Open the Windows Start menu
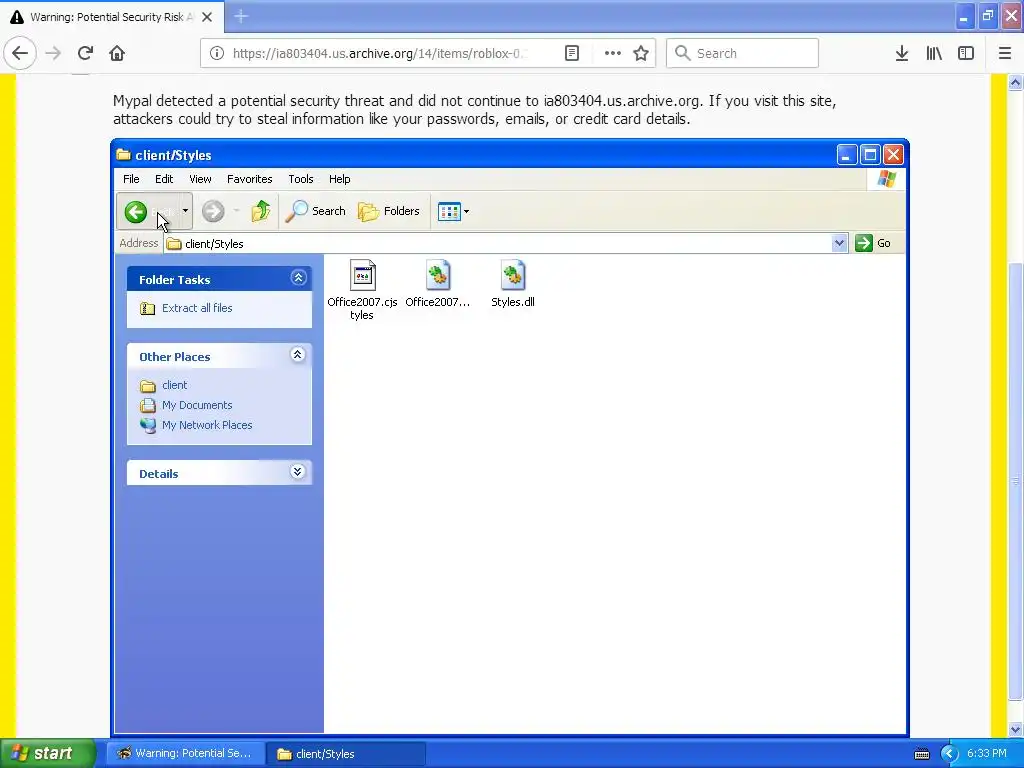 point(47,753)
